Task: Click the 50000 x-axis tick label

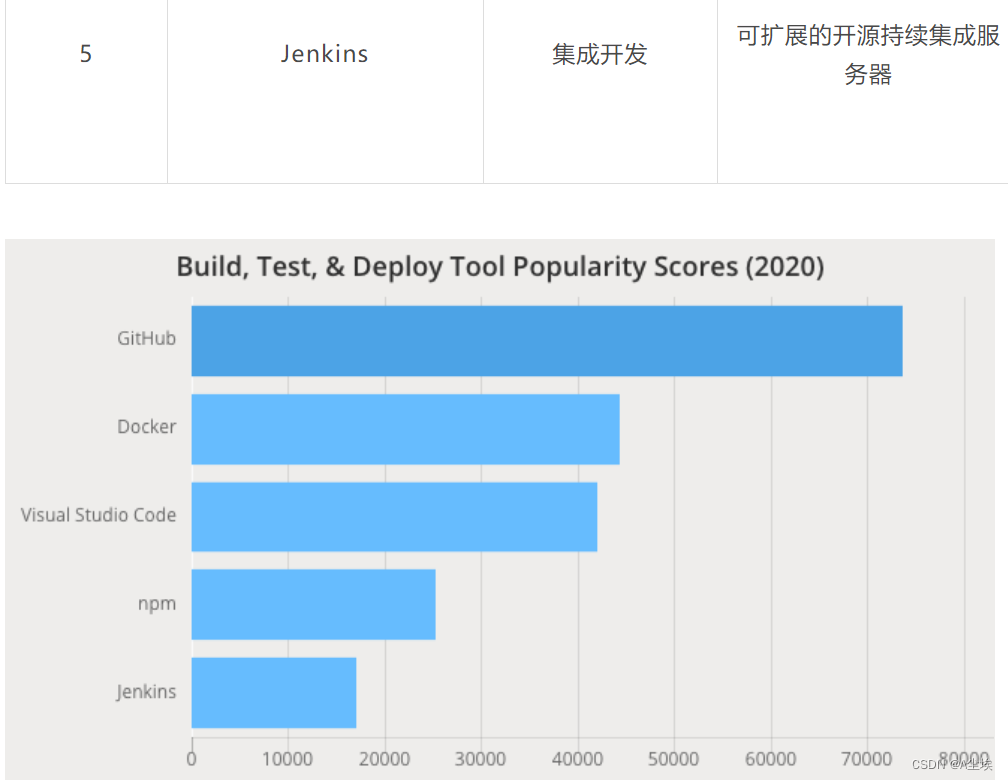Action: 673,759
